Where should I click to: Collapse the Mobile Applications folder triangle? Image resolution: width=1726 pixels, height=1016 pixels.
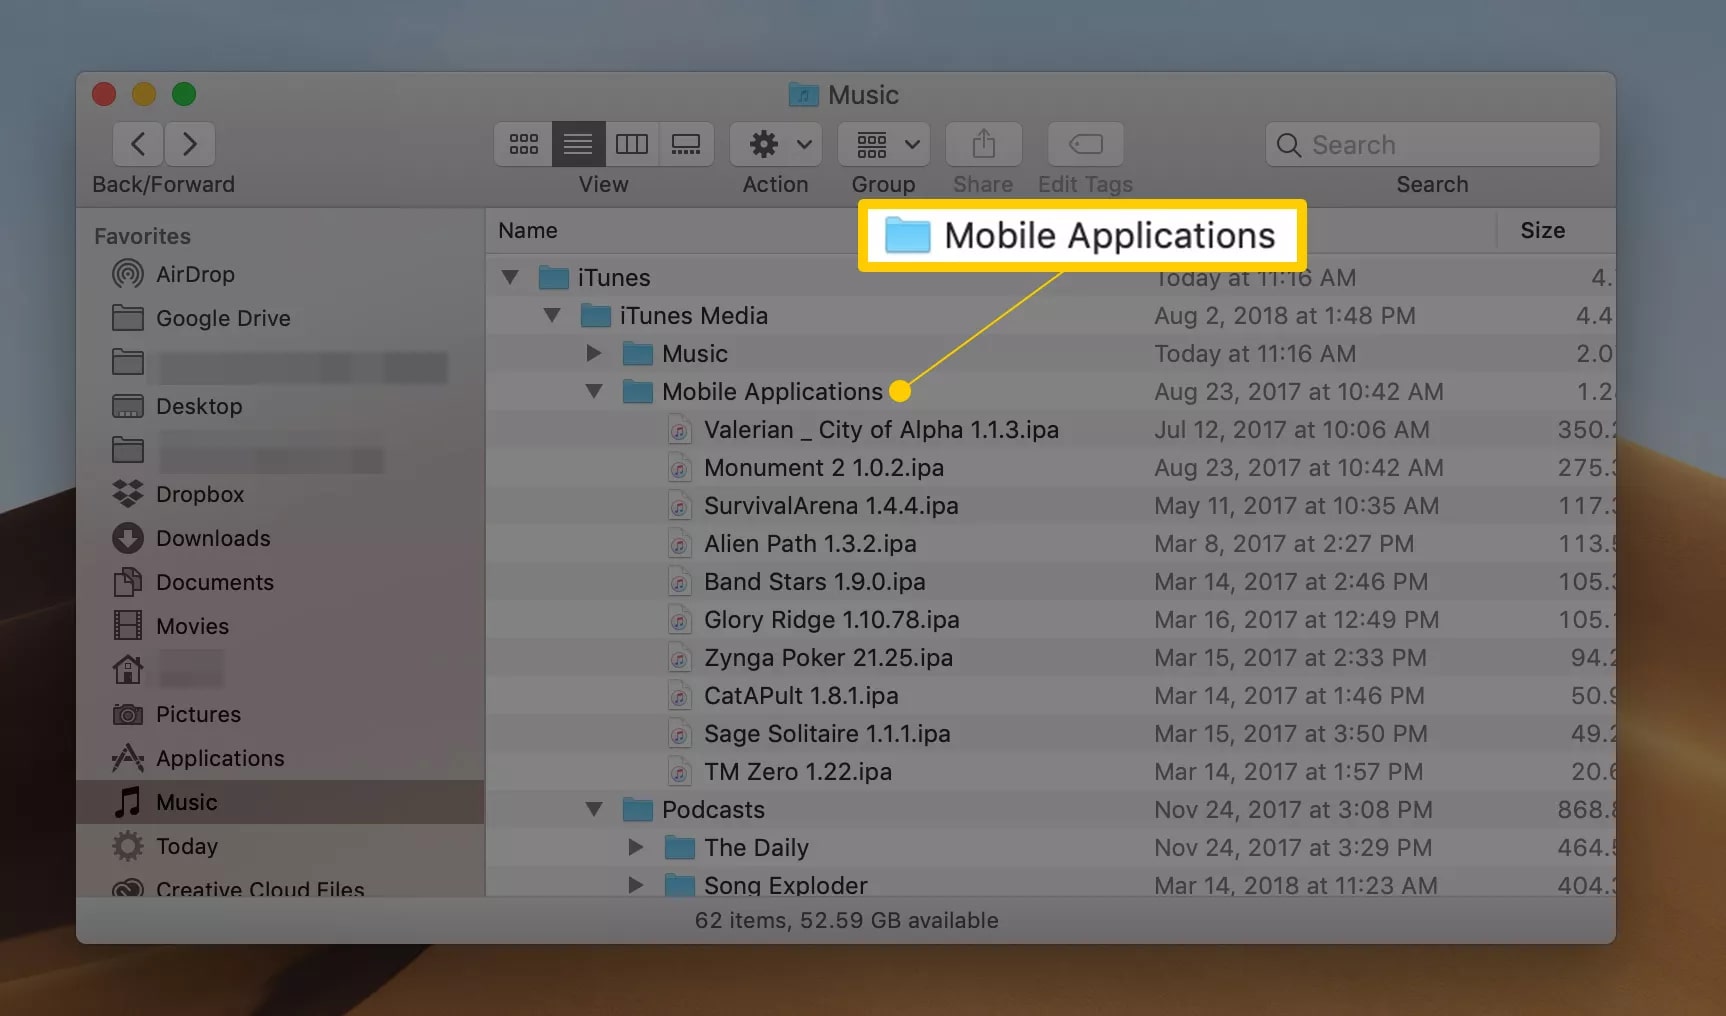594,391
